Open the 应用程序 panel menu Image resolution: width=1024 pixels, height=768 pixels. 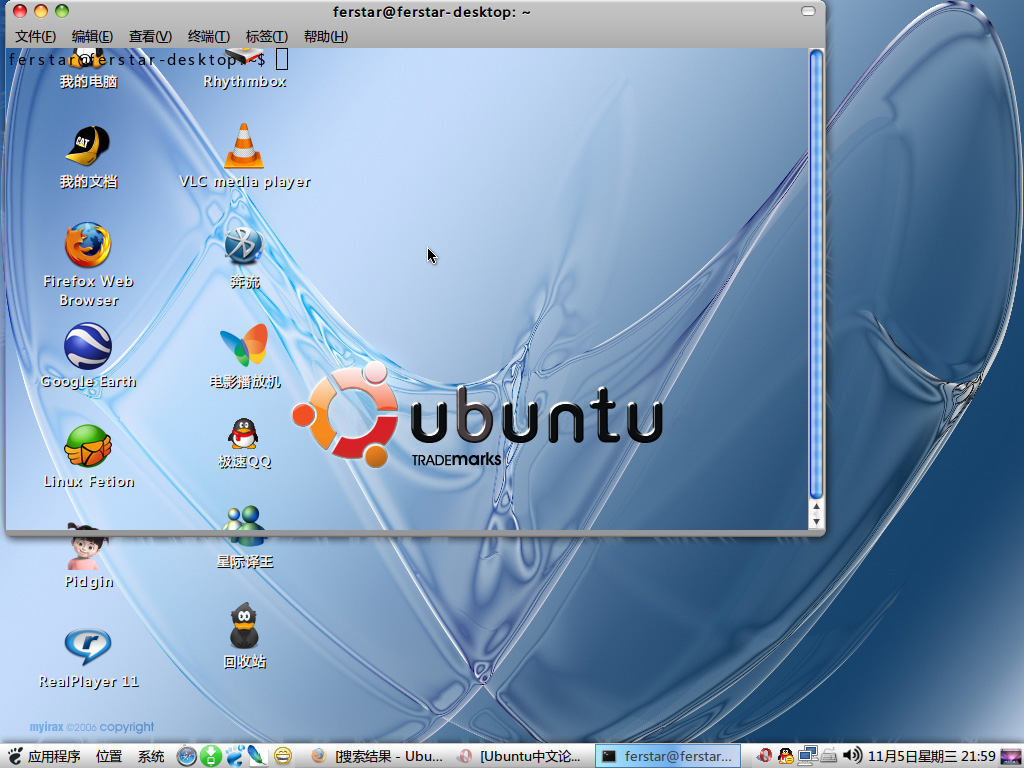tap(54, 756)
